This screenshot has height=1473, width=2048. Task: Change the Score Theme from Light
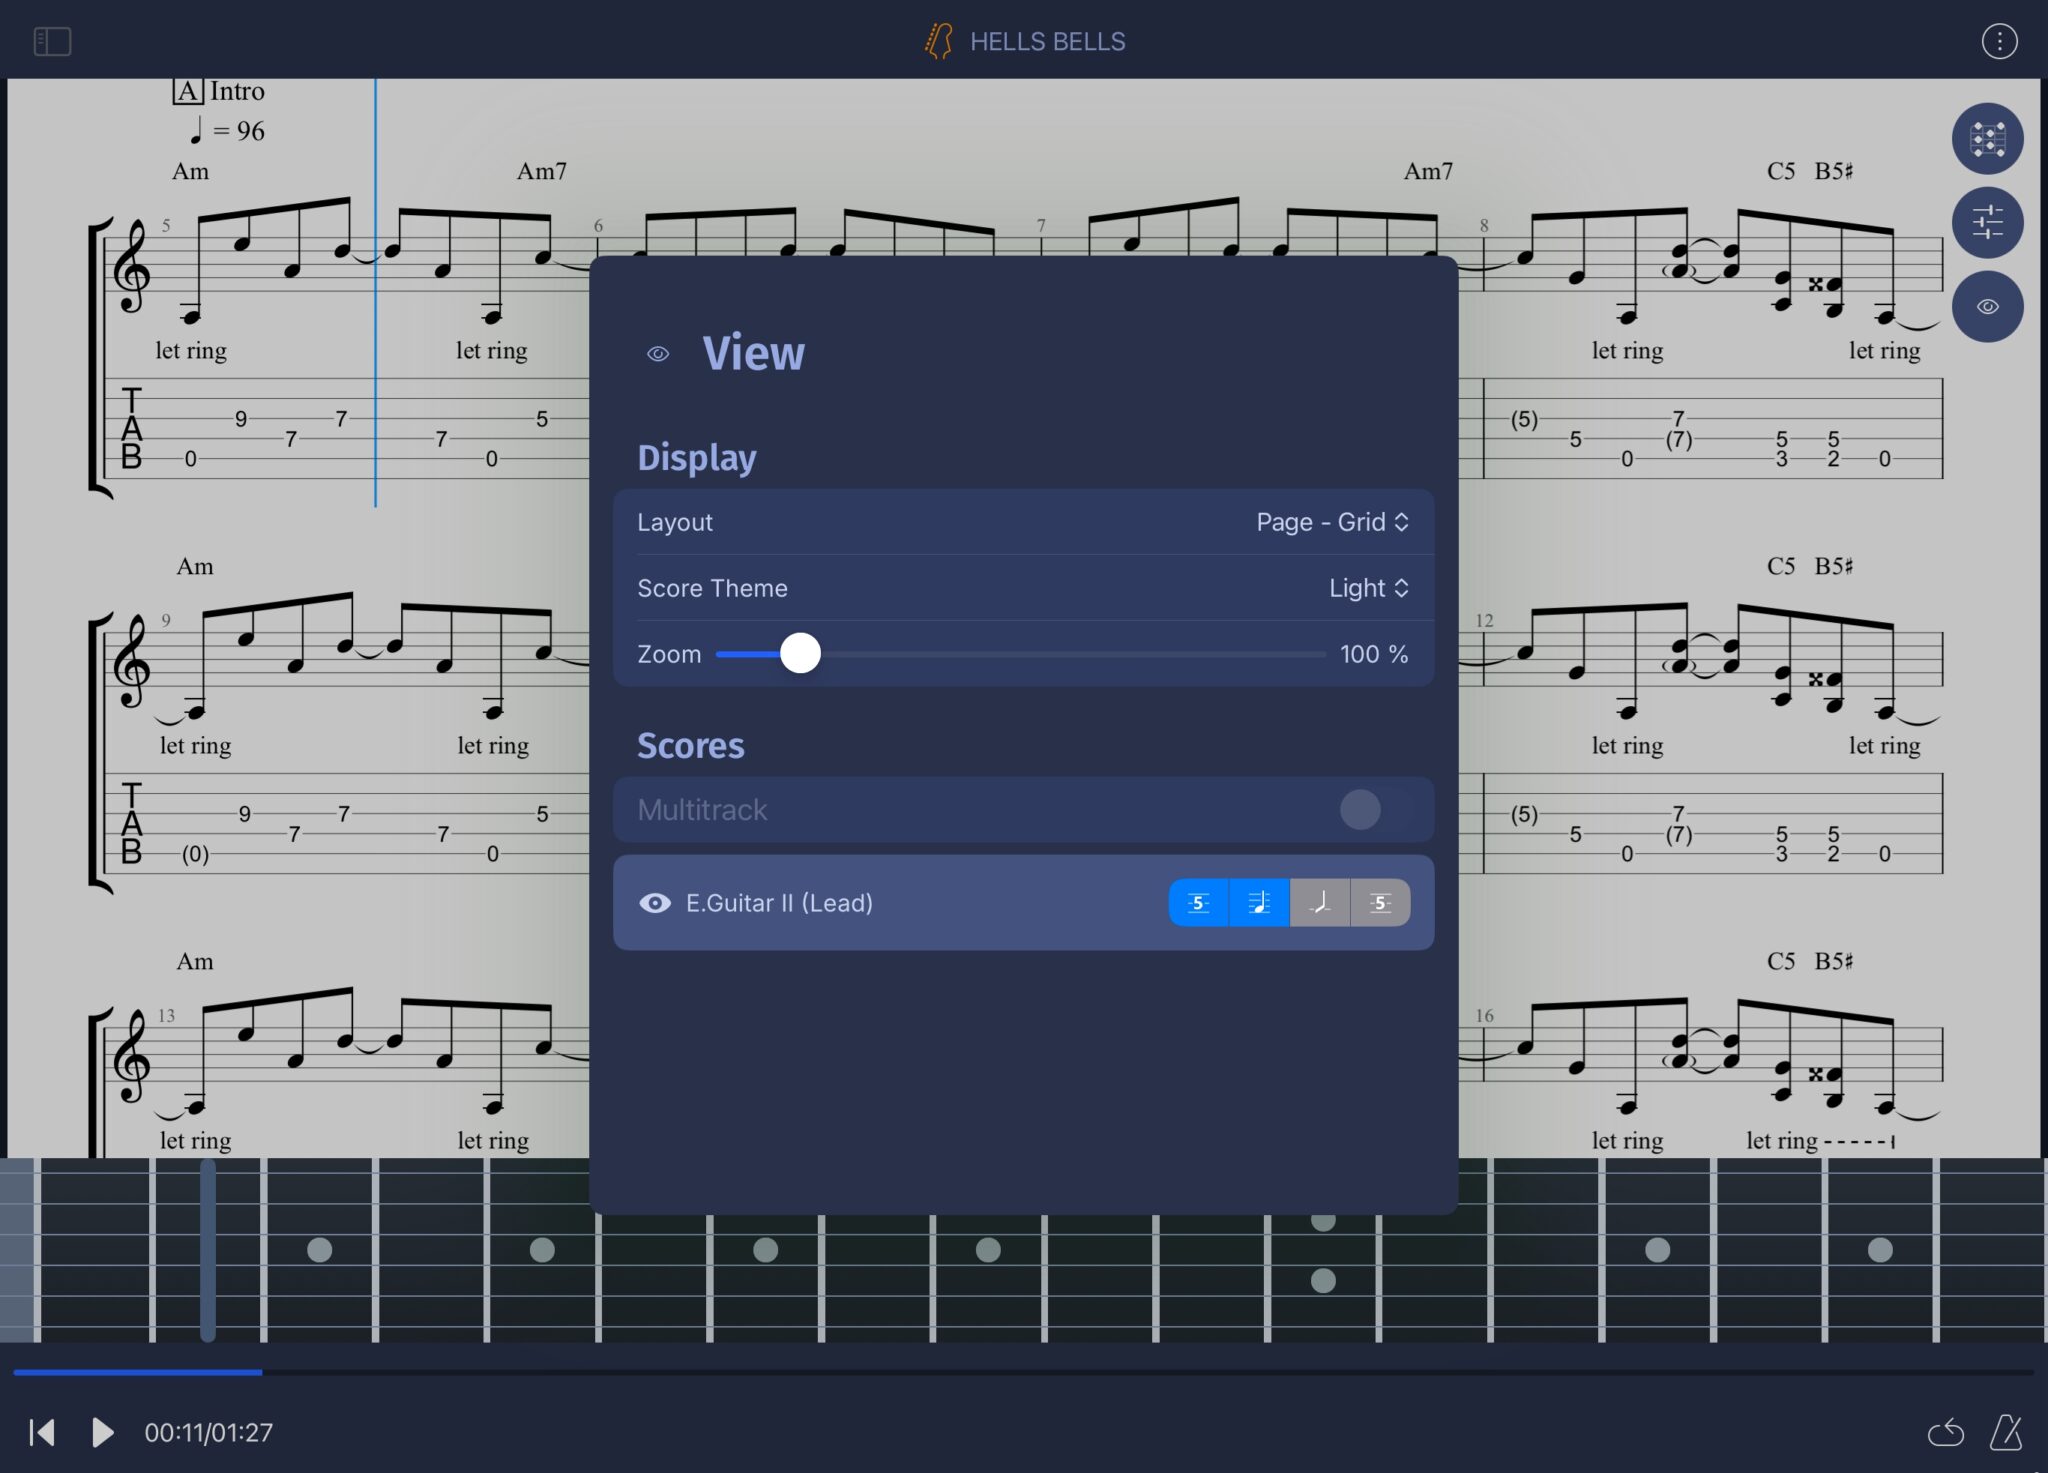[x=1368, y=588]
